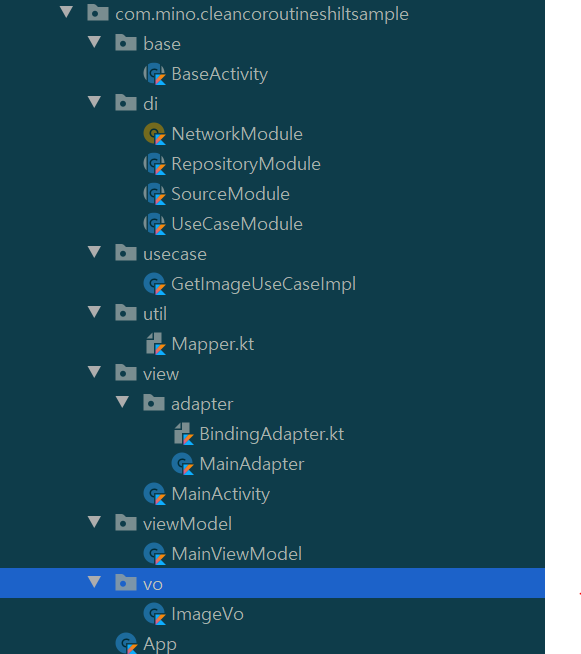This screenshot has height=654, width=581.
Task: Click the Mapper.kt Kotlin file icon
Action: click(155, 344)
